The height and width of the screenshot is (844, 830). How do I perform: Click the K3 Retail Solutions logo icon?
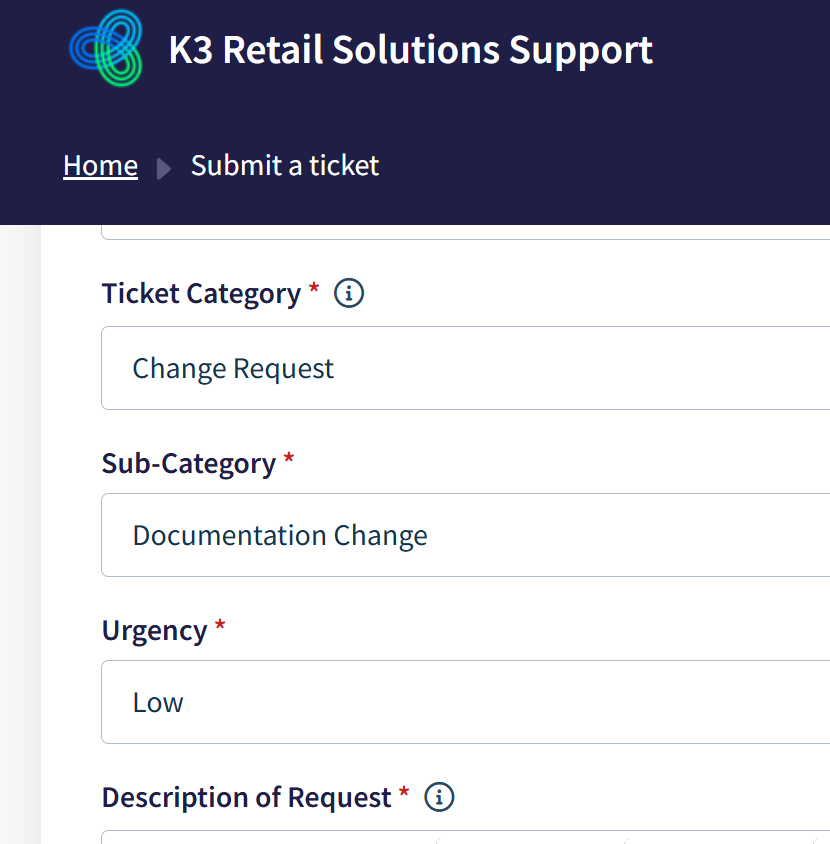click(x=106, y=48)
